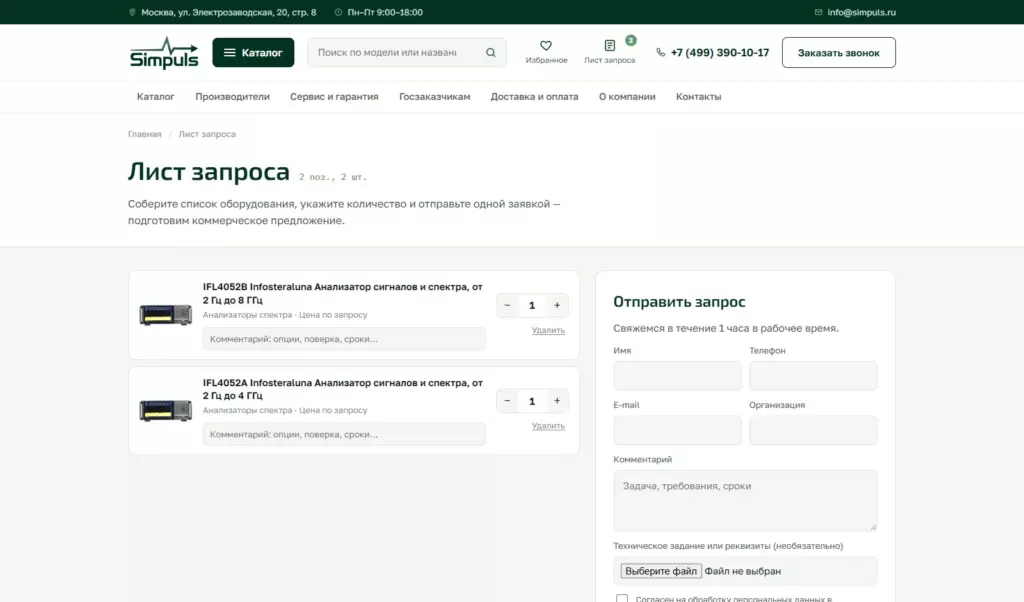Click the green badge showing 2
1024x602 pixels.
(630, 40)
